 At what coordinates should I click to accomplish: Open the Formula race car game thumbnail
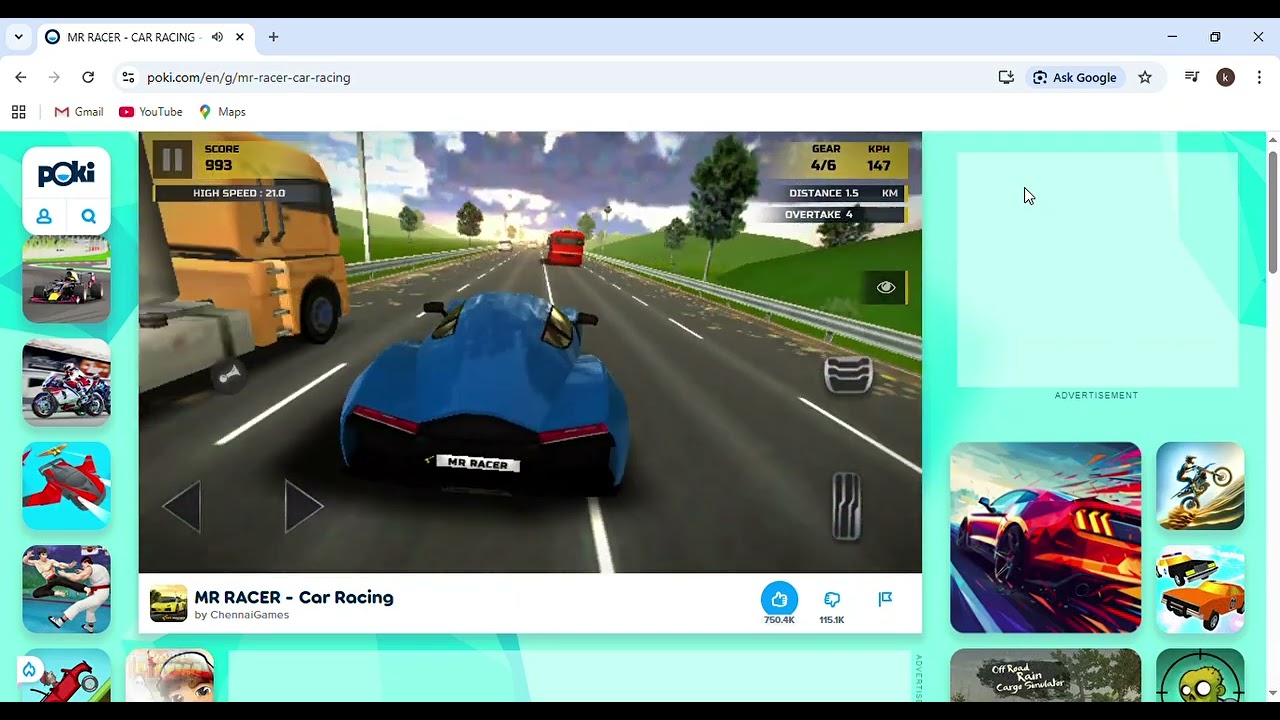67,279
